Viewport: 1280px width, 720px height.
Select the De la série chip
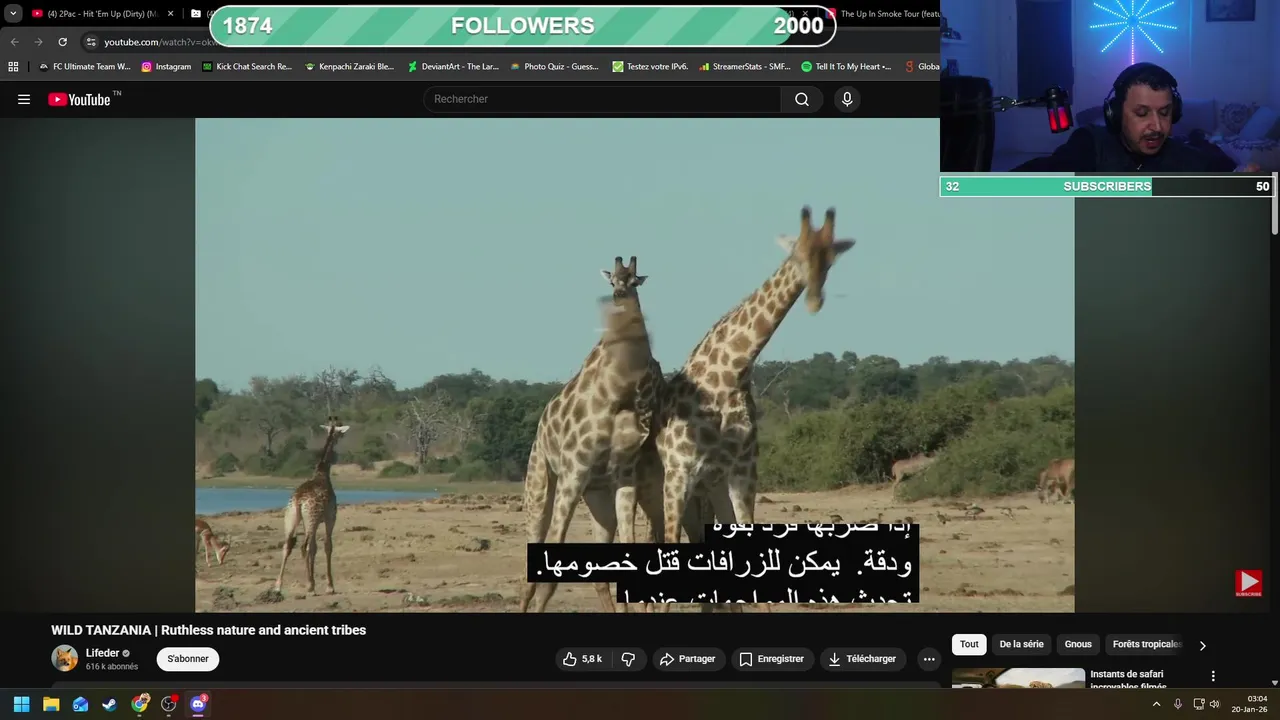click(x=1021, y=645)
